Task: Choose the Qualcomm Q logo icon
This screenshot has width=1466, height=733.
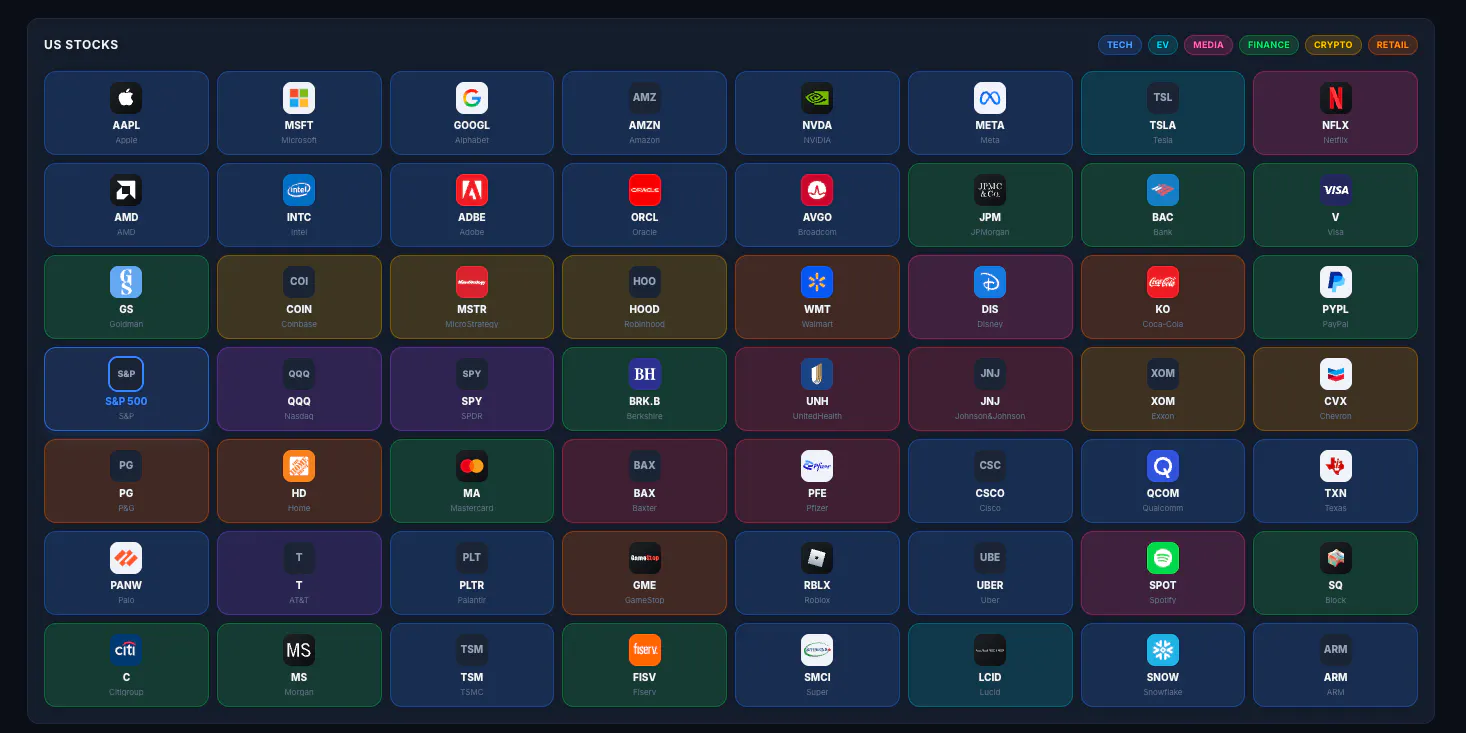Action: click(x=1163, y=466)
